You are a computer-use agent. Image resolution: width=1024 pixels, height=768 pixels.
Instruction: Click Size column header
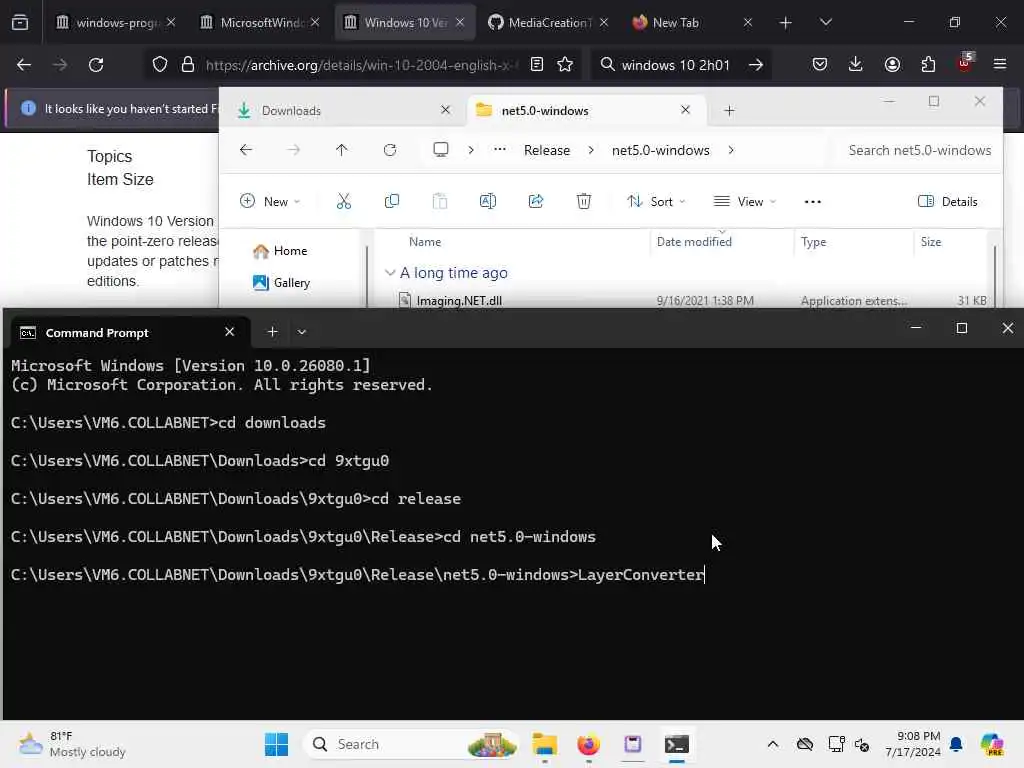coord(931,242)
